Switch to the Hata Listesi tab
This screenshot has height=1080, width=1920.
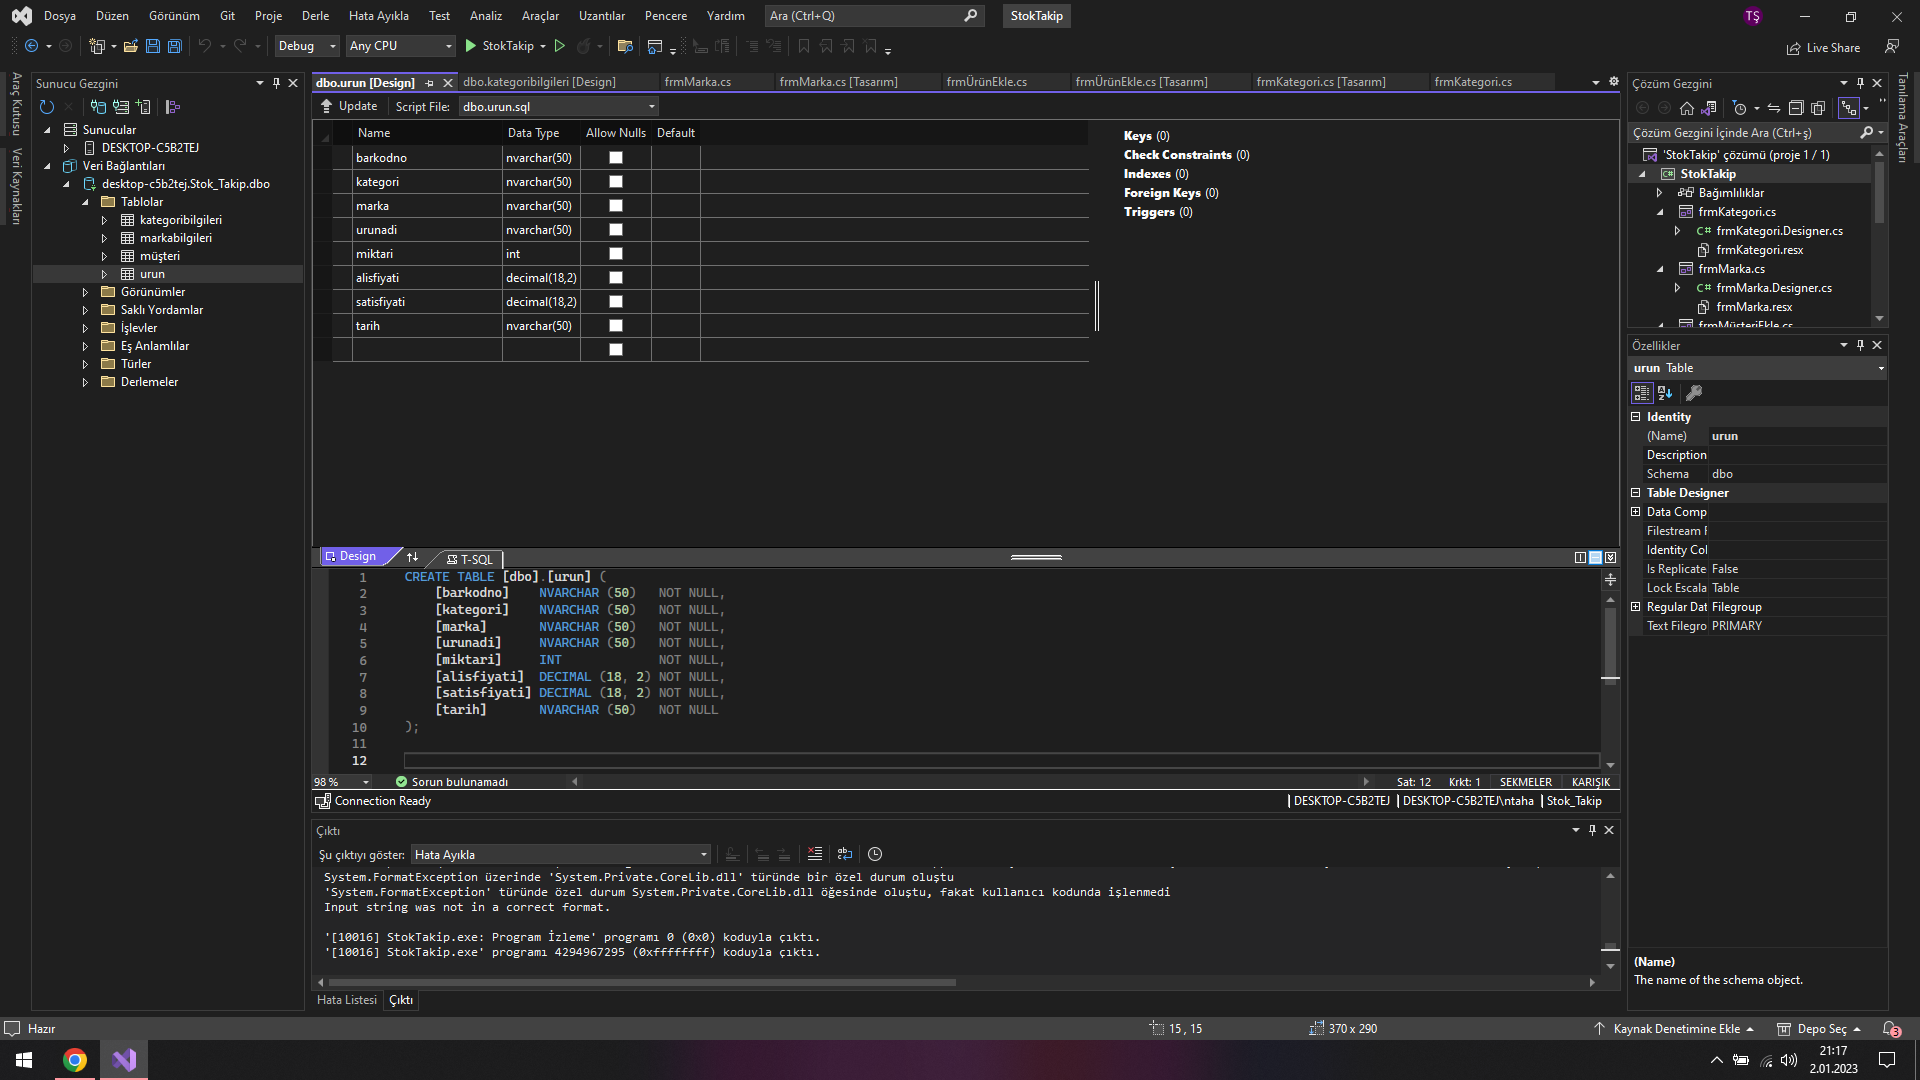pyautogui.click(x=346, y=1000)
